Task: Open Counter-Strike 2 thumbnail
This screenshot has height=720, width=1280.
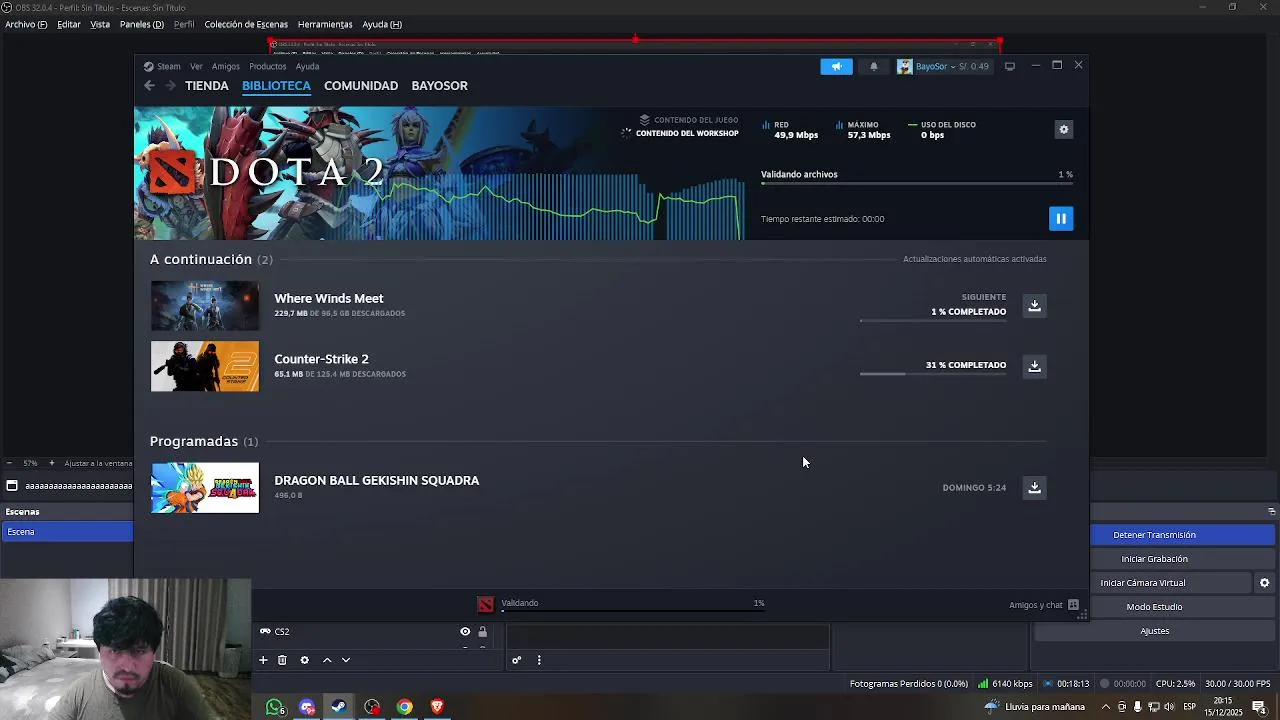Action: pos(205,366)
